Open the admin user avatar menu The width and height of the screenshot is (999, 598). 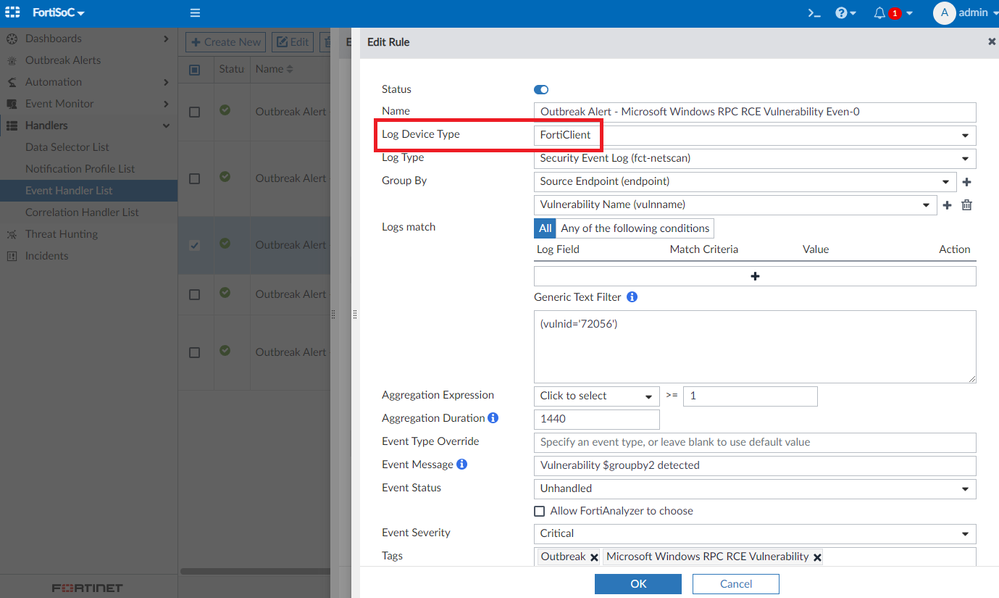coord(965,13)
